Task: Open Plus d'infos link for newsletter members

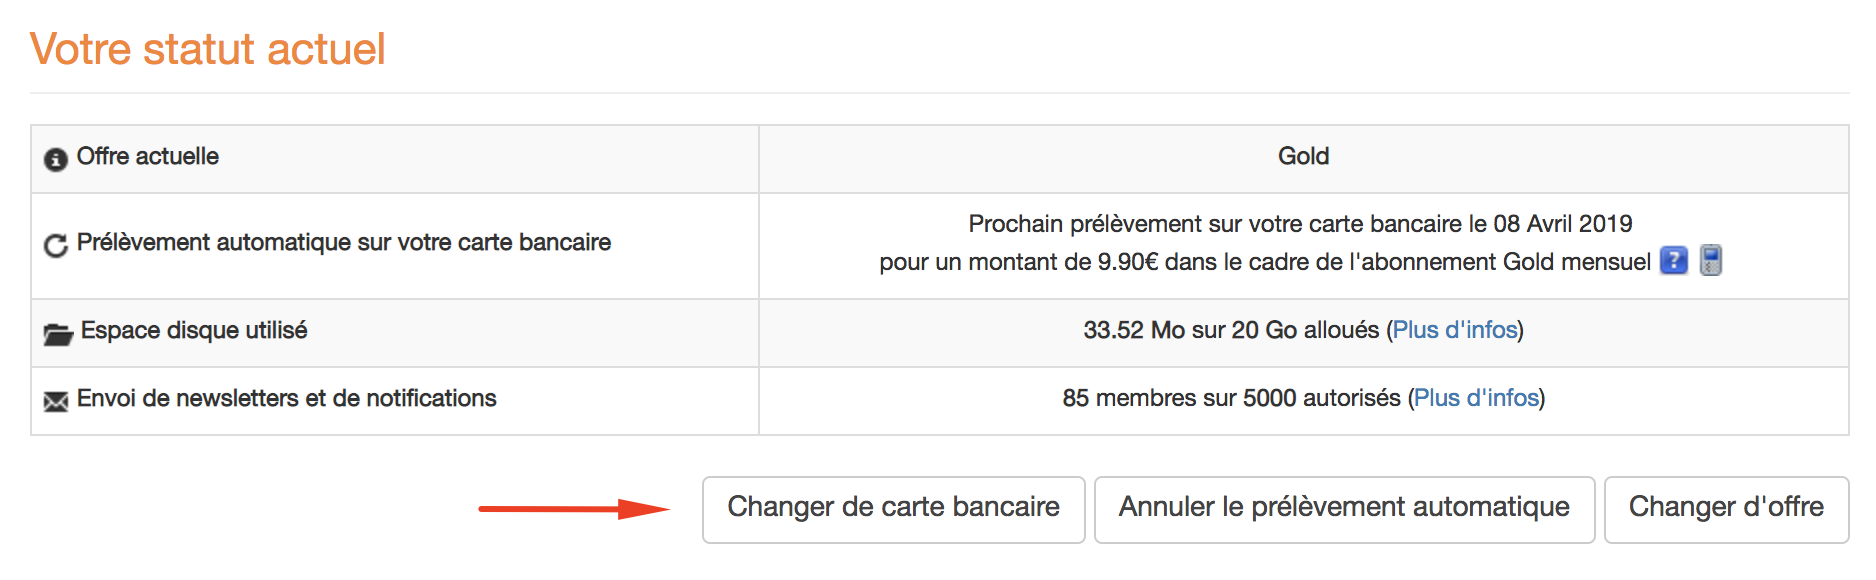Action: pyautogui.click(x=1476, y=398)
